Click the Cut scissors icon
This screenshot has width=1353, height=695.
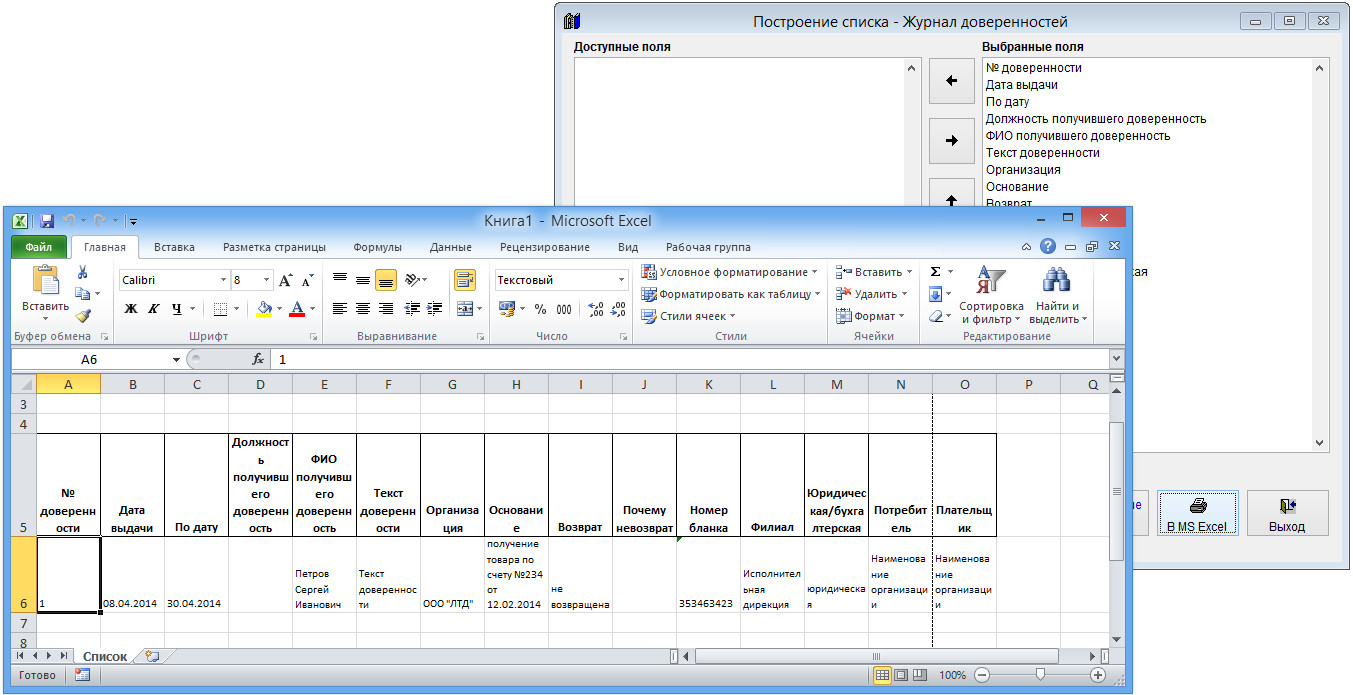coord(83,272)
